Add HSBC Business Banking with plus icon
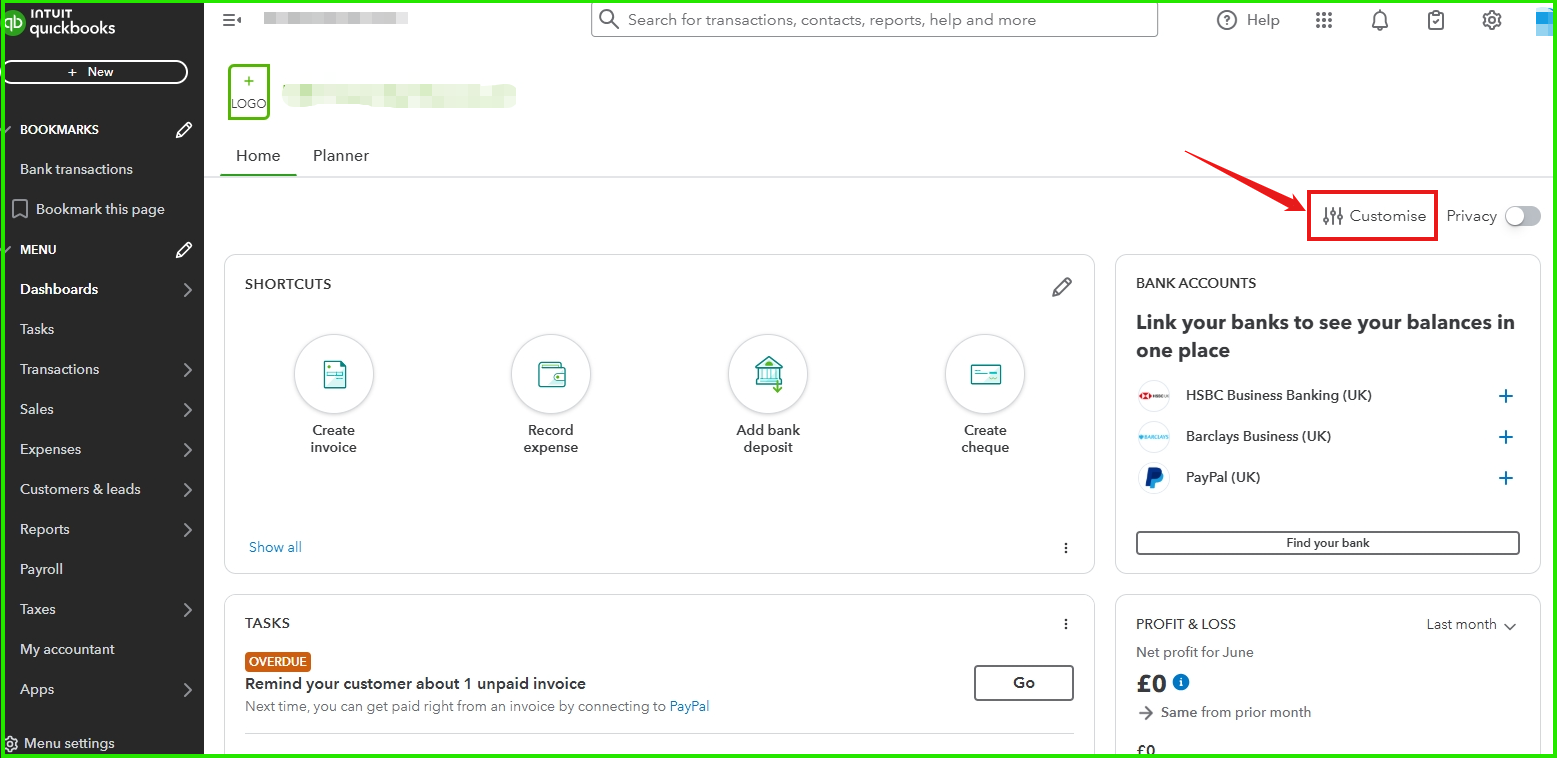Screen dimensions: 1557x758 [x=1506, y=396]
